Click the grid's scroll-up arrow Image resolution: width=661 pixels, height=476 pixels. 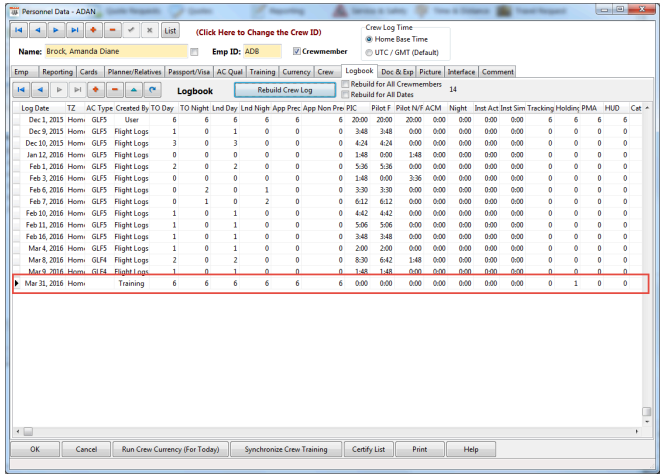pyautogui.click(x=647, y=108)
